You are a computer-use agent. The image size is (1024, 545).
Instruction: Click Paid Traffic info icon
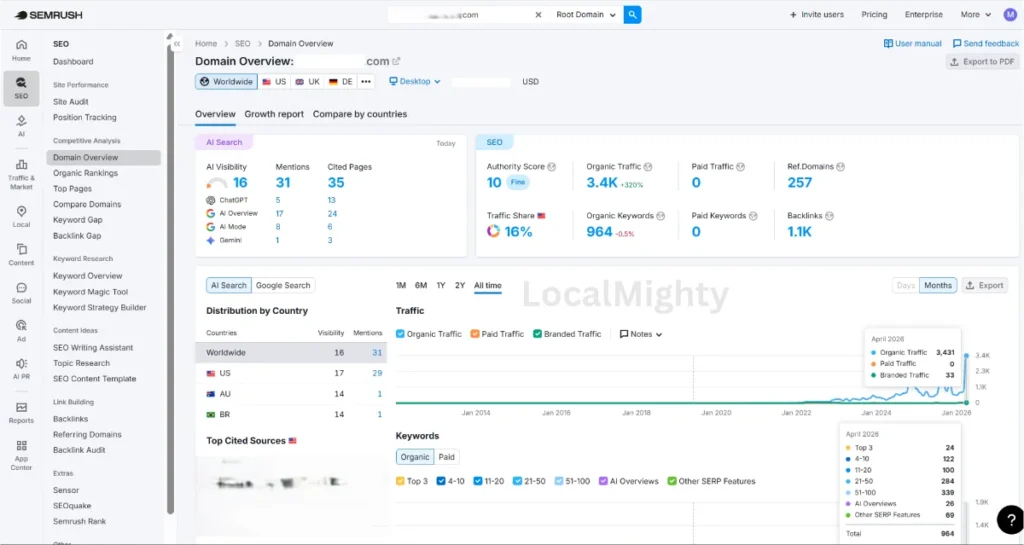click(741, 167)
